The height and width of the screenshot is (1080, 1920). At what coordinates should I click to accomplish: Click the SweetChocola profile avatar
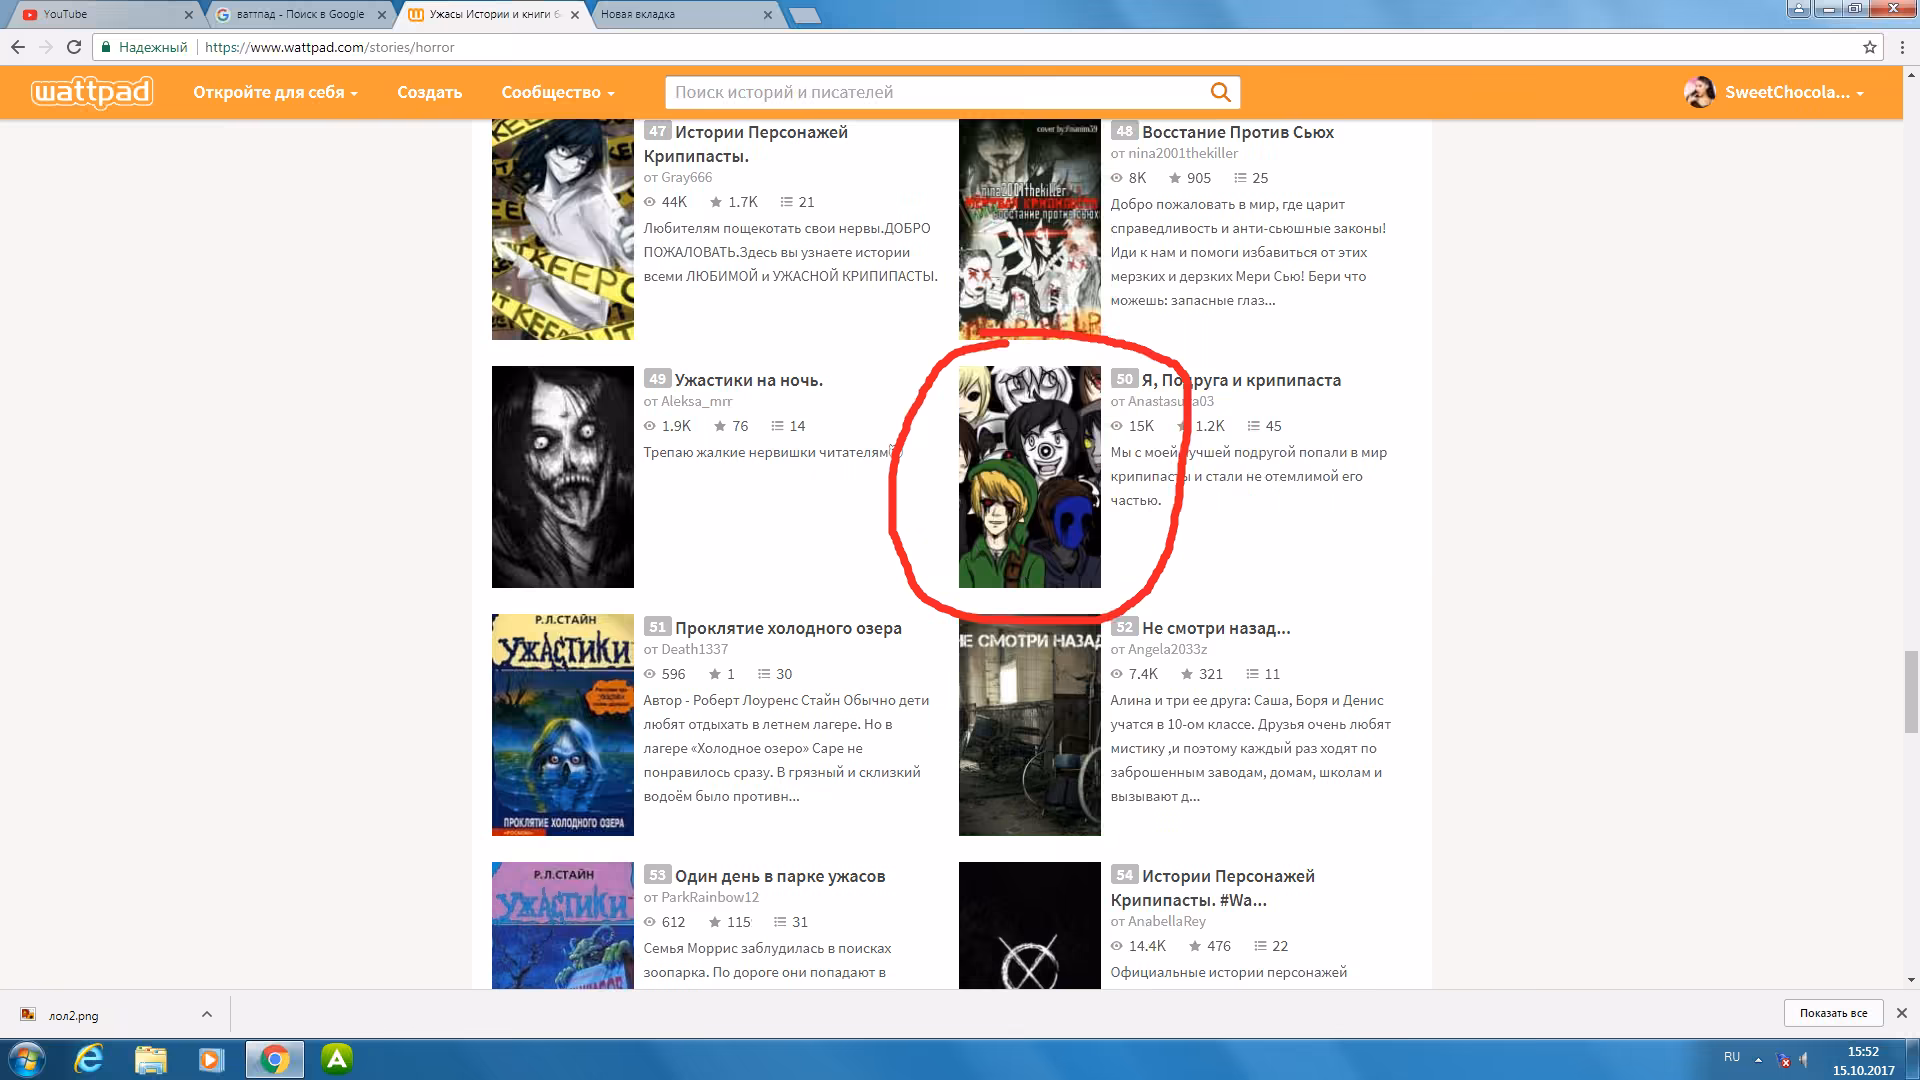pyautogui.click(x=1699, y=92)
